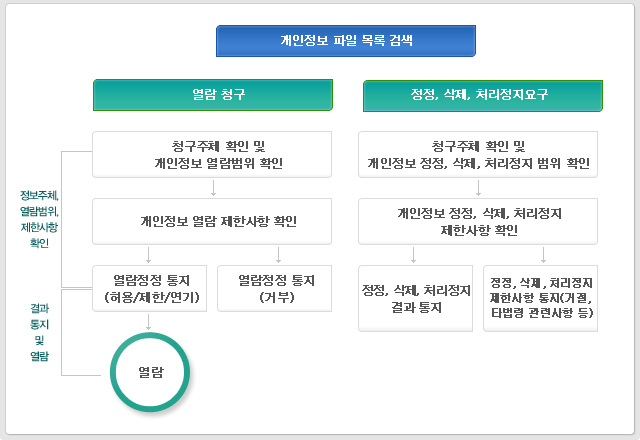Select the 정정, 삭제, 처리정지요구 header

tap(483, 96)
